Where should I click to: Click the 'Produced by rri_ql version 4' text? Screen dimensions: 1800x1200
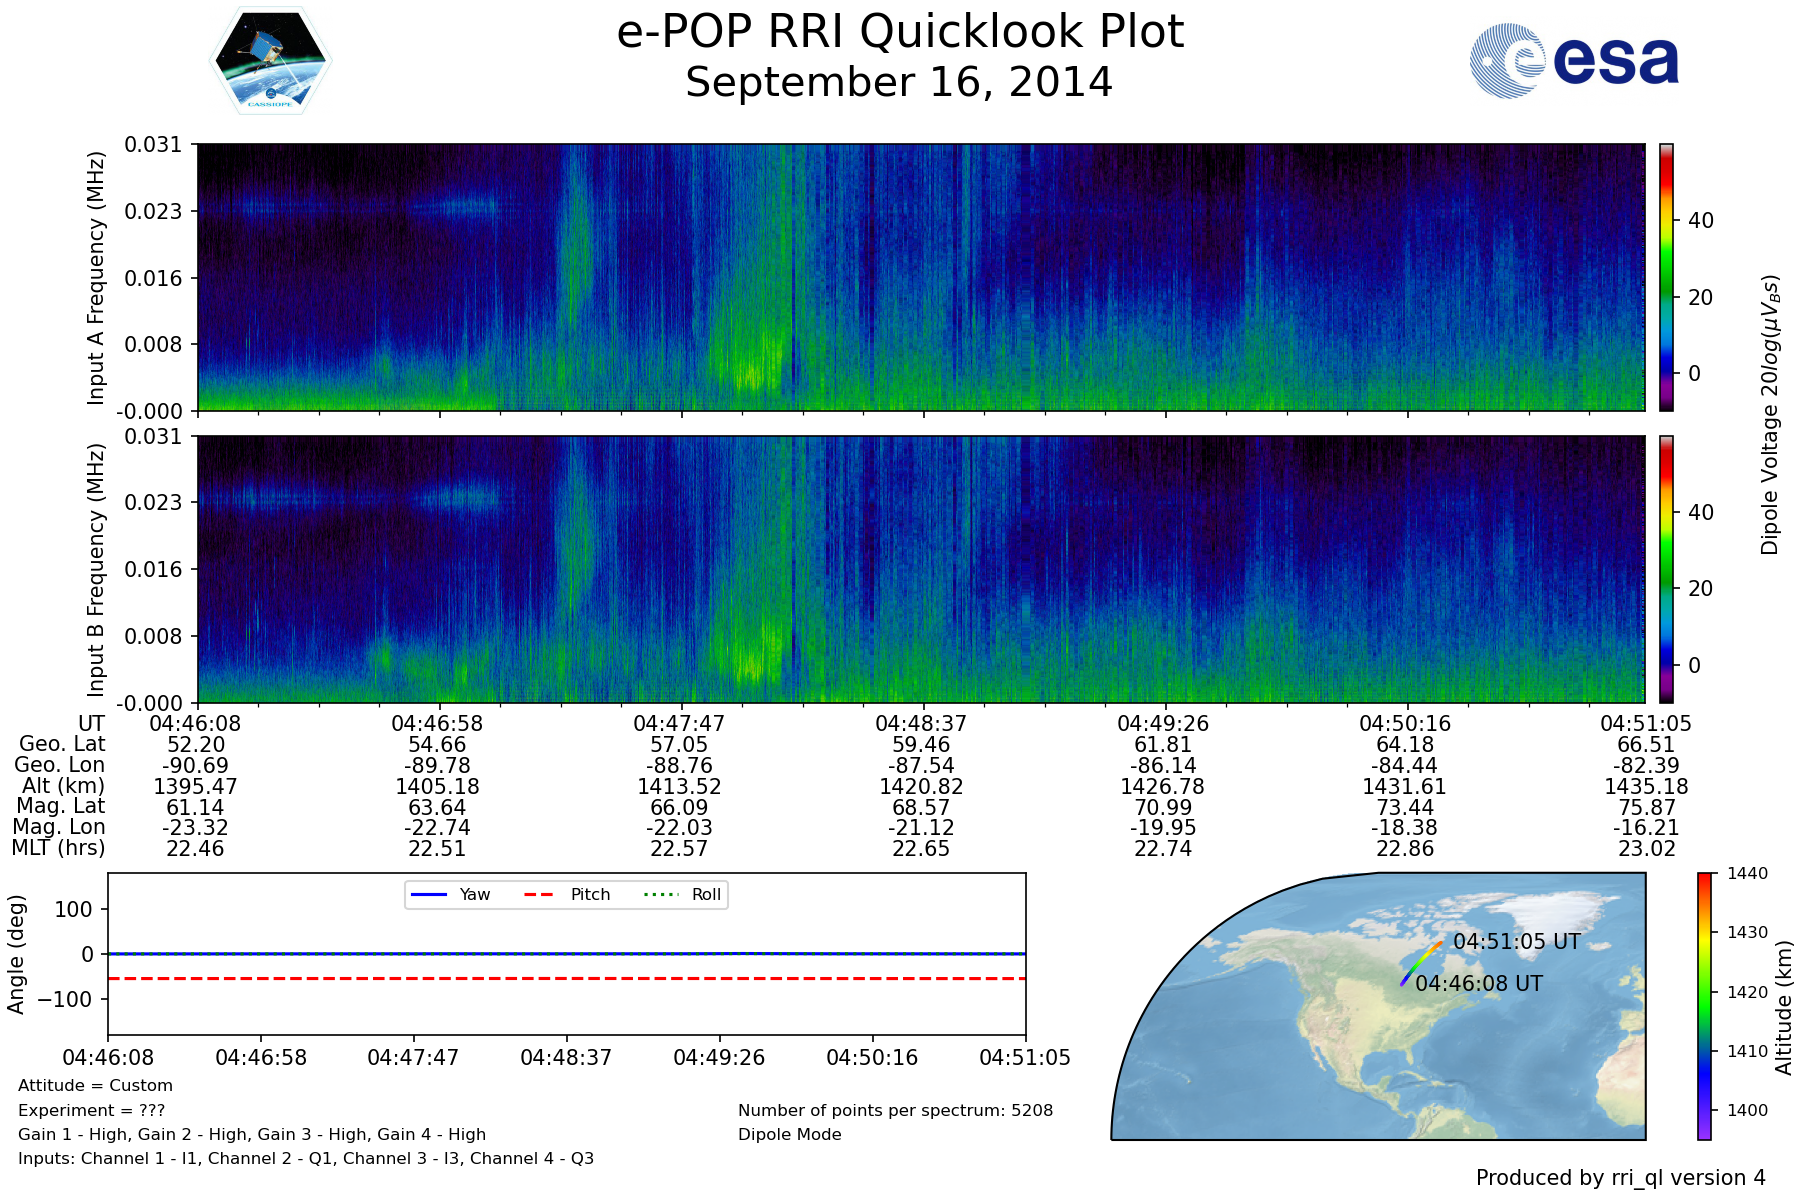1620,1178
